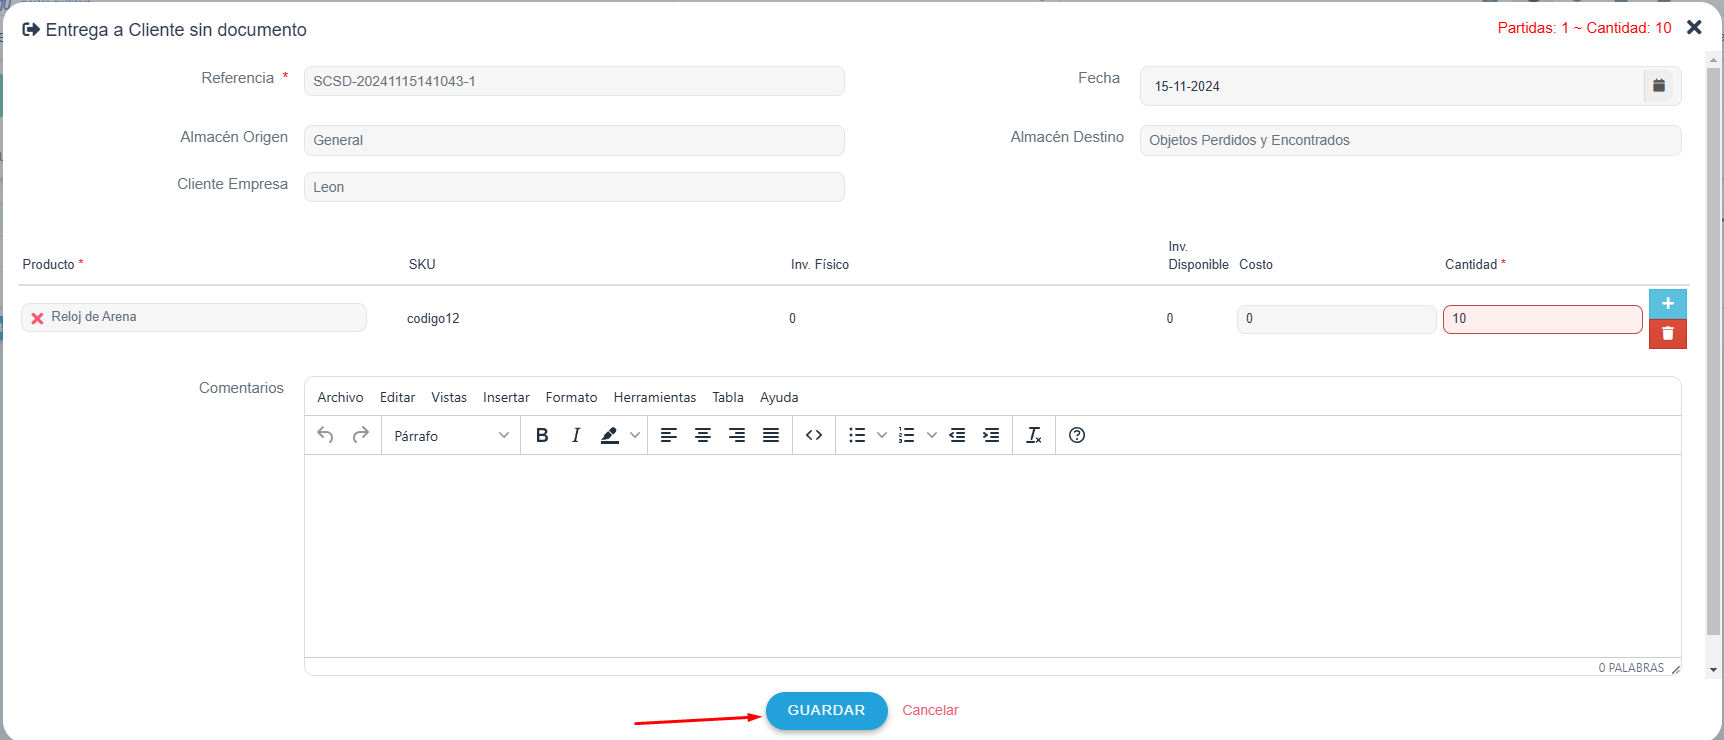Click the codigo12 SKU value
1724x740 pixels.
click(433, 318)
